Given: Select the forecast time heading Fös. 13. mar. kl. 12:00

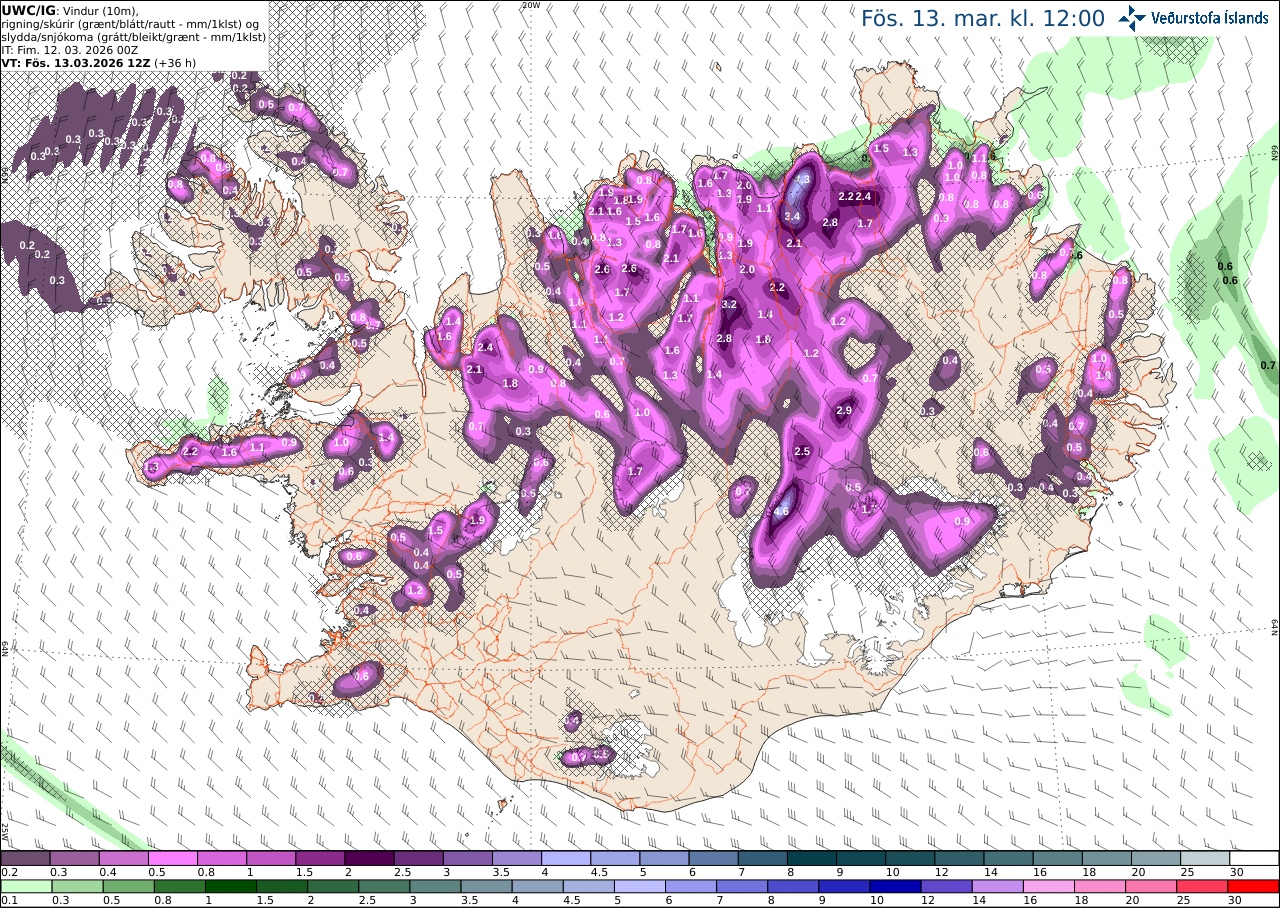Looking at the screenshot, I should pyautogui.click(x=983, y=18).
